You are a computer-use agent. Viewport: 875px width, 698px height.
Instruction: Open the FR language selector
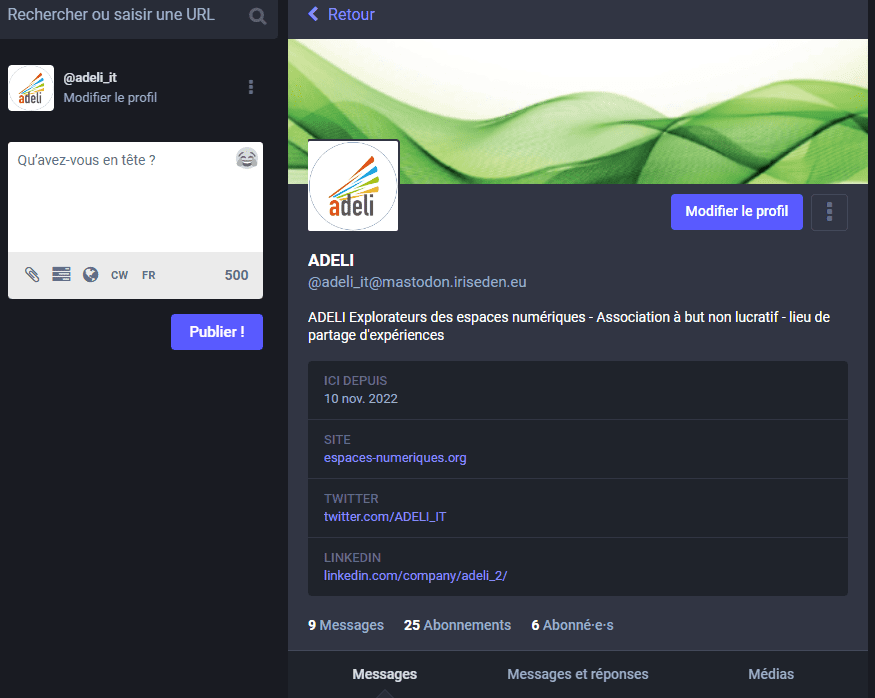pos(148,275)
